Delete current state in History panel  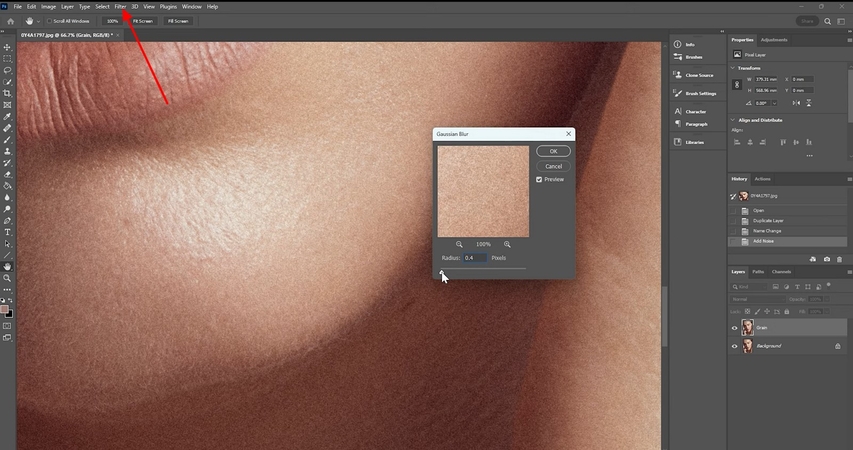[839, 260]
